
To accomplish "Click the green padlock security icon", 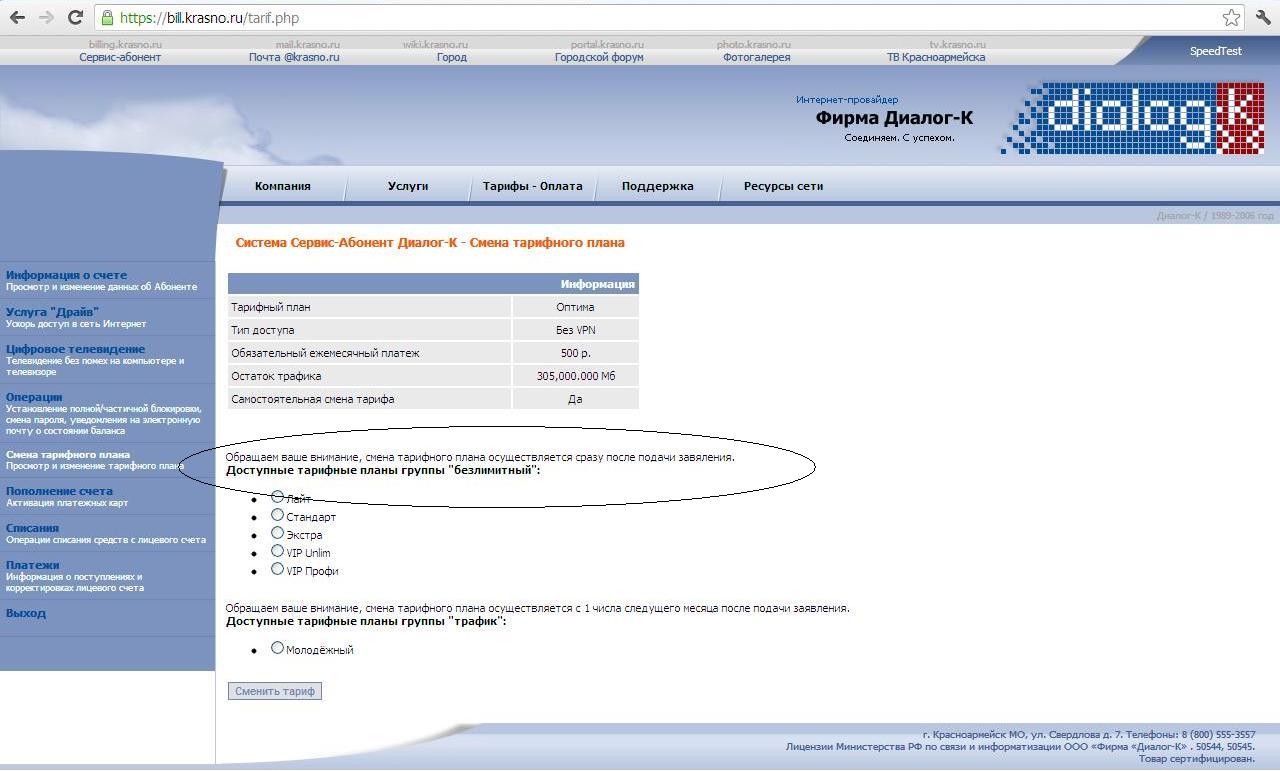I will 108,18.
